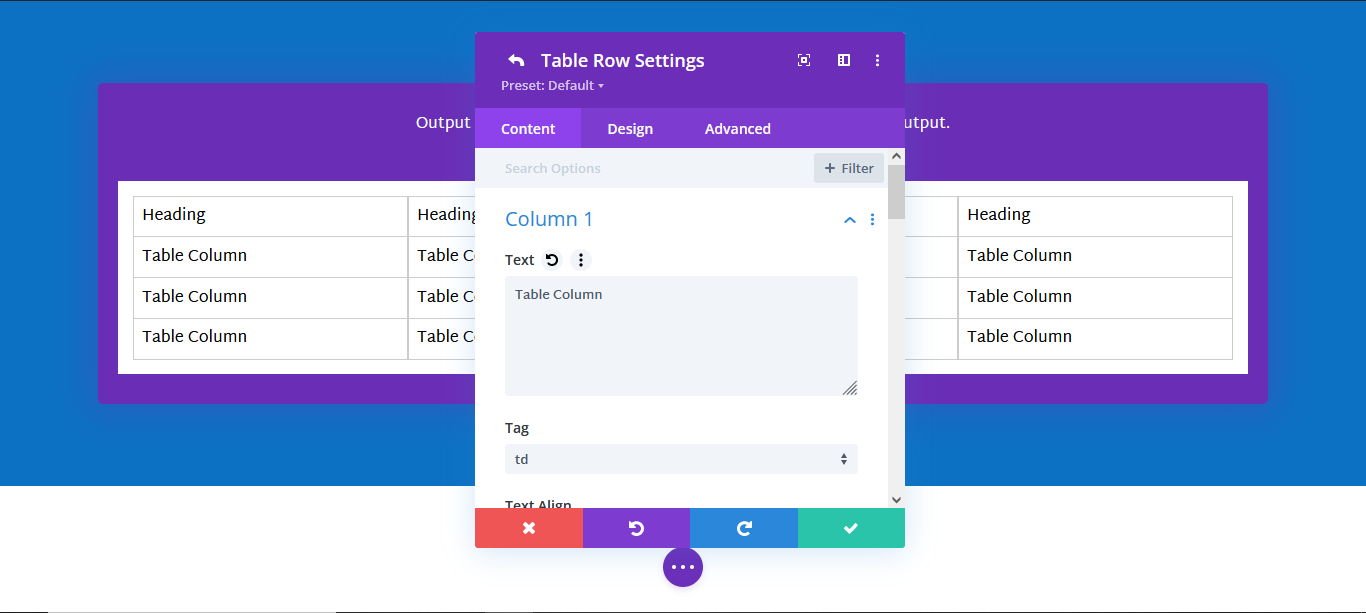1366x613 pixels.
Task: Click the Filter button
Action: (849, 168)
